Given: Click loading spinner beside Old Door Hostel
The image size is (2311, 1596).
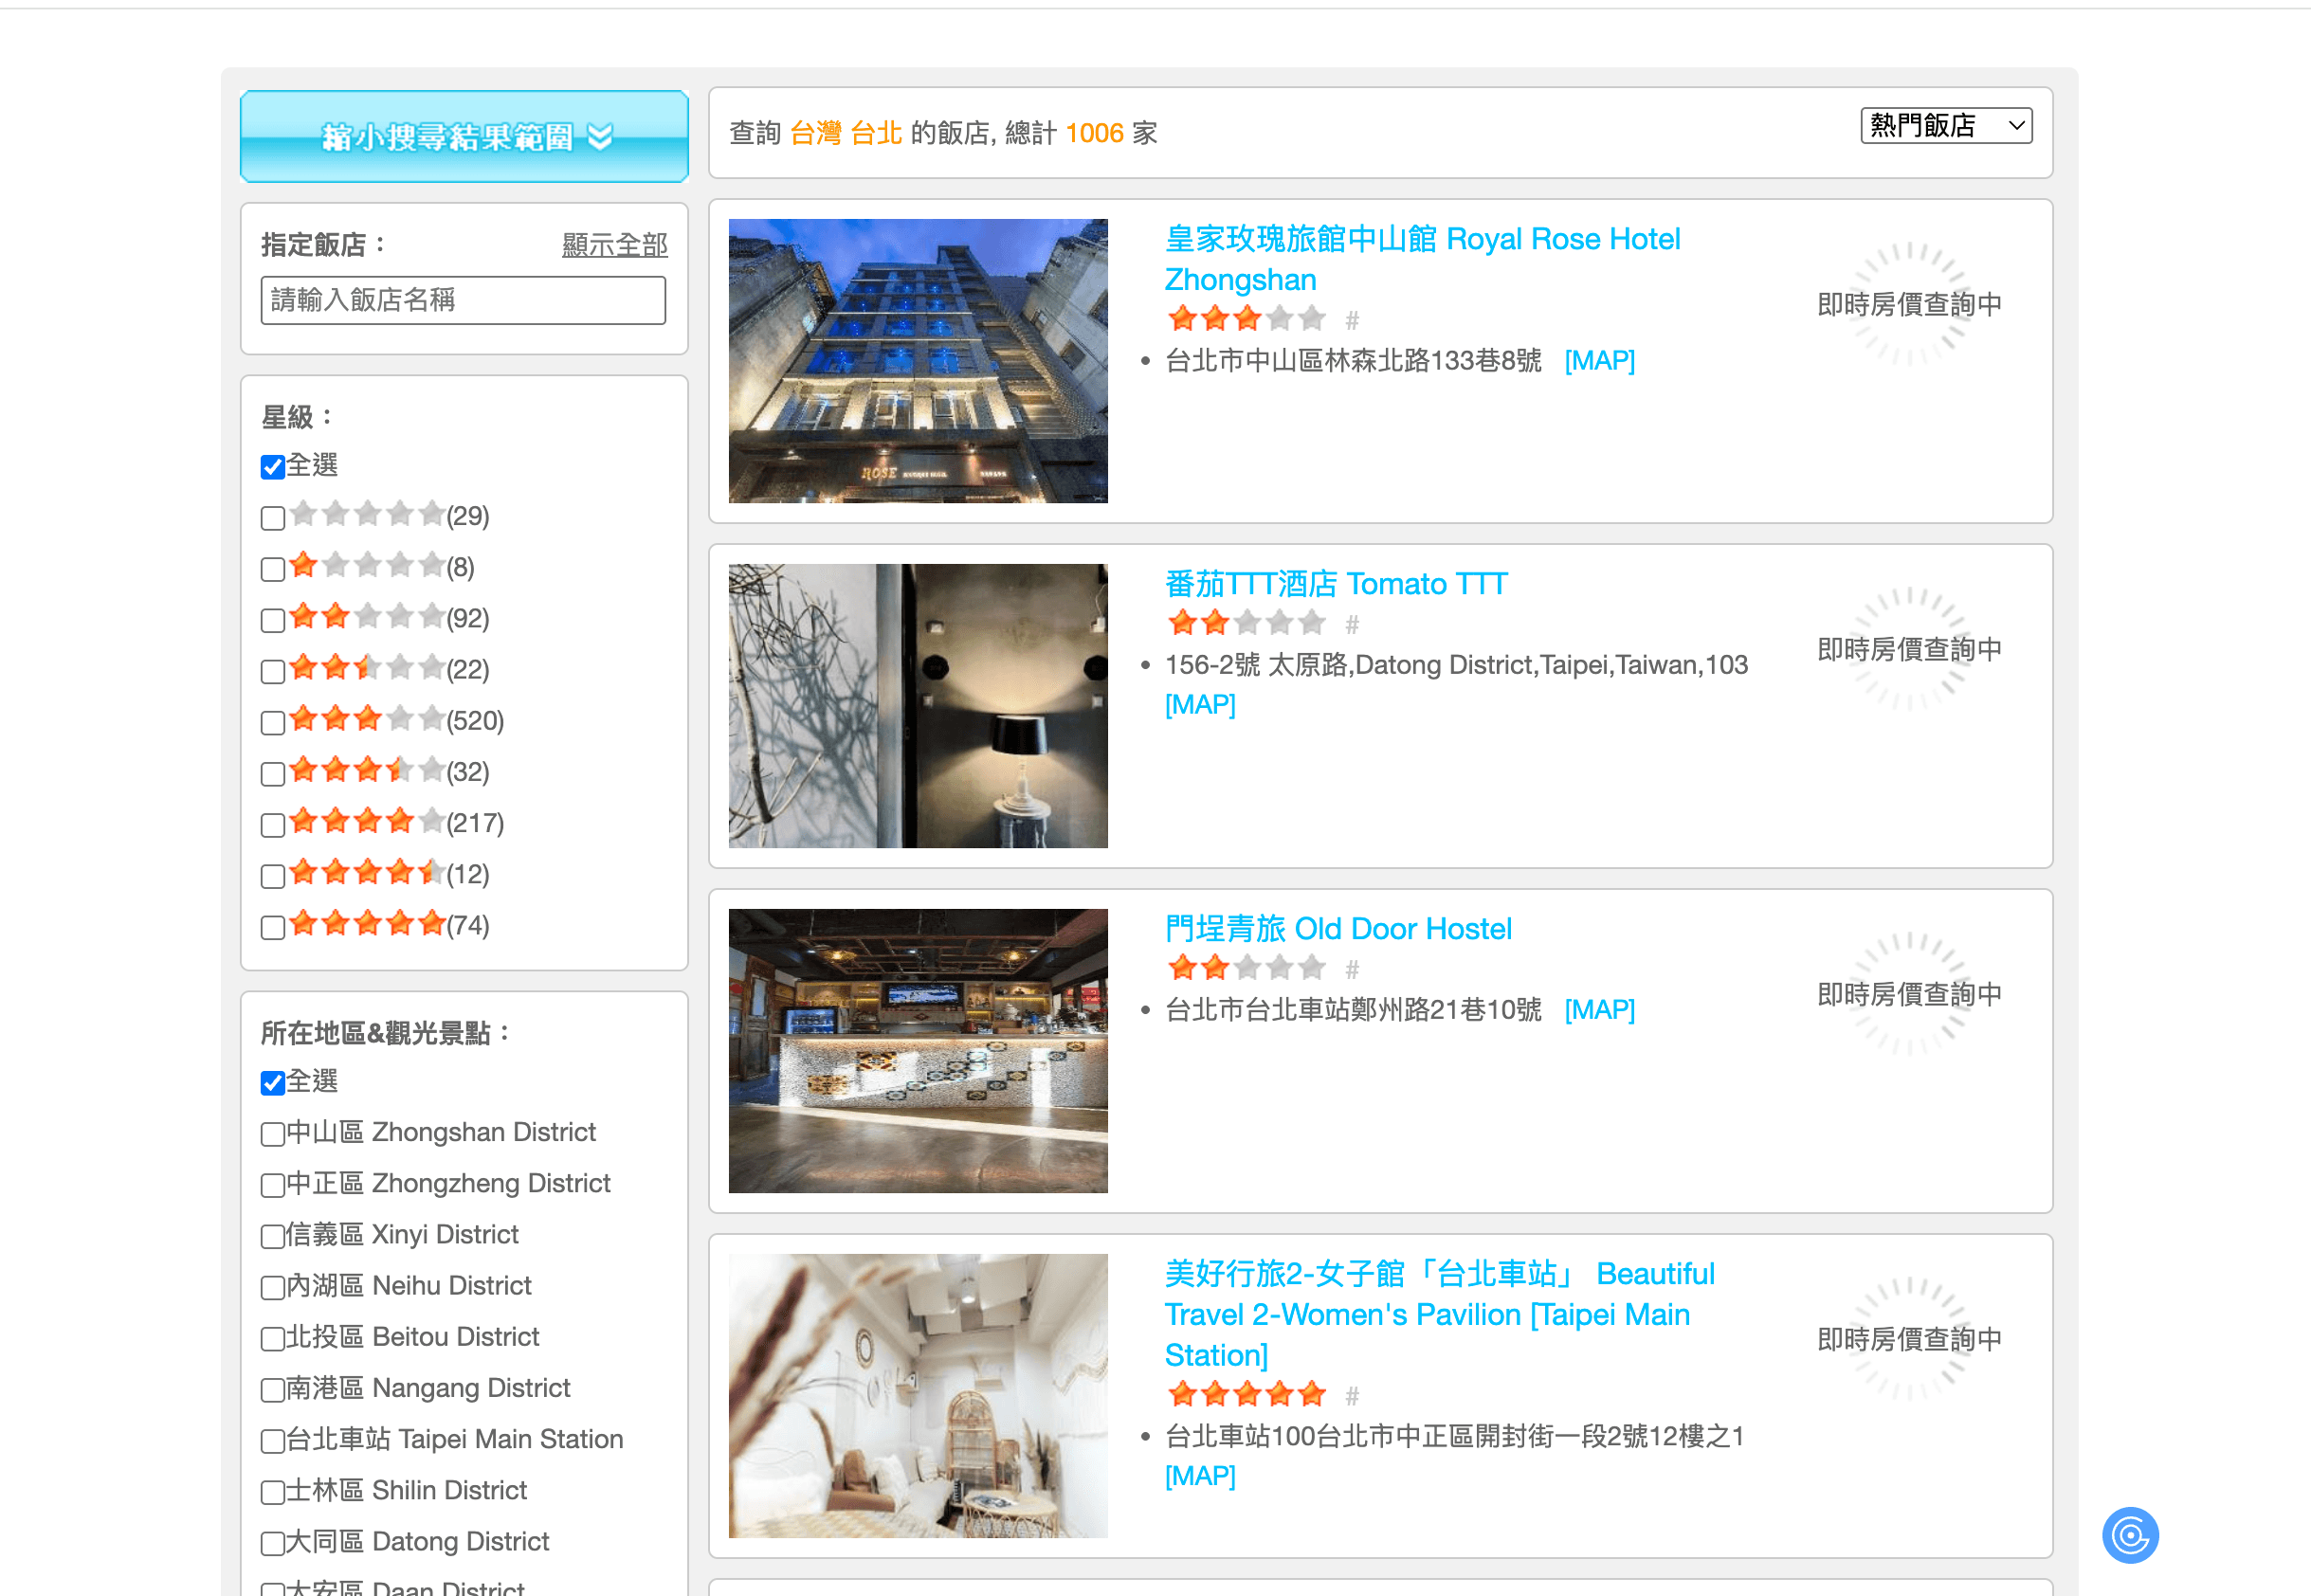Looking at the screenshot, I should (x=1908, y=994).
